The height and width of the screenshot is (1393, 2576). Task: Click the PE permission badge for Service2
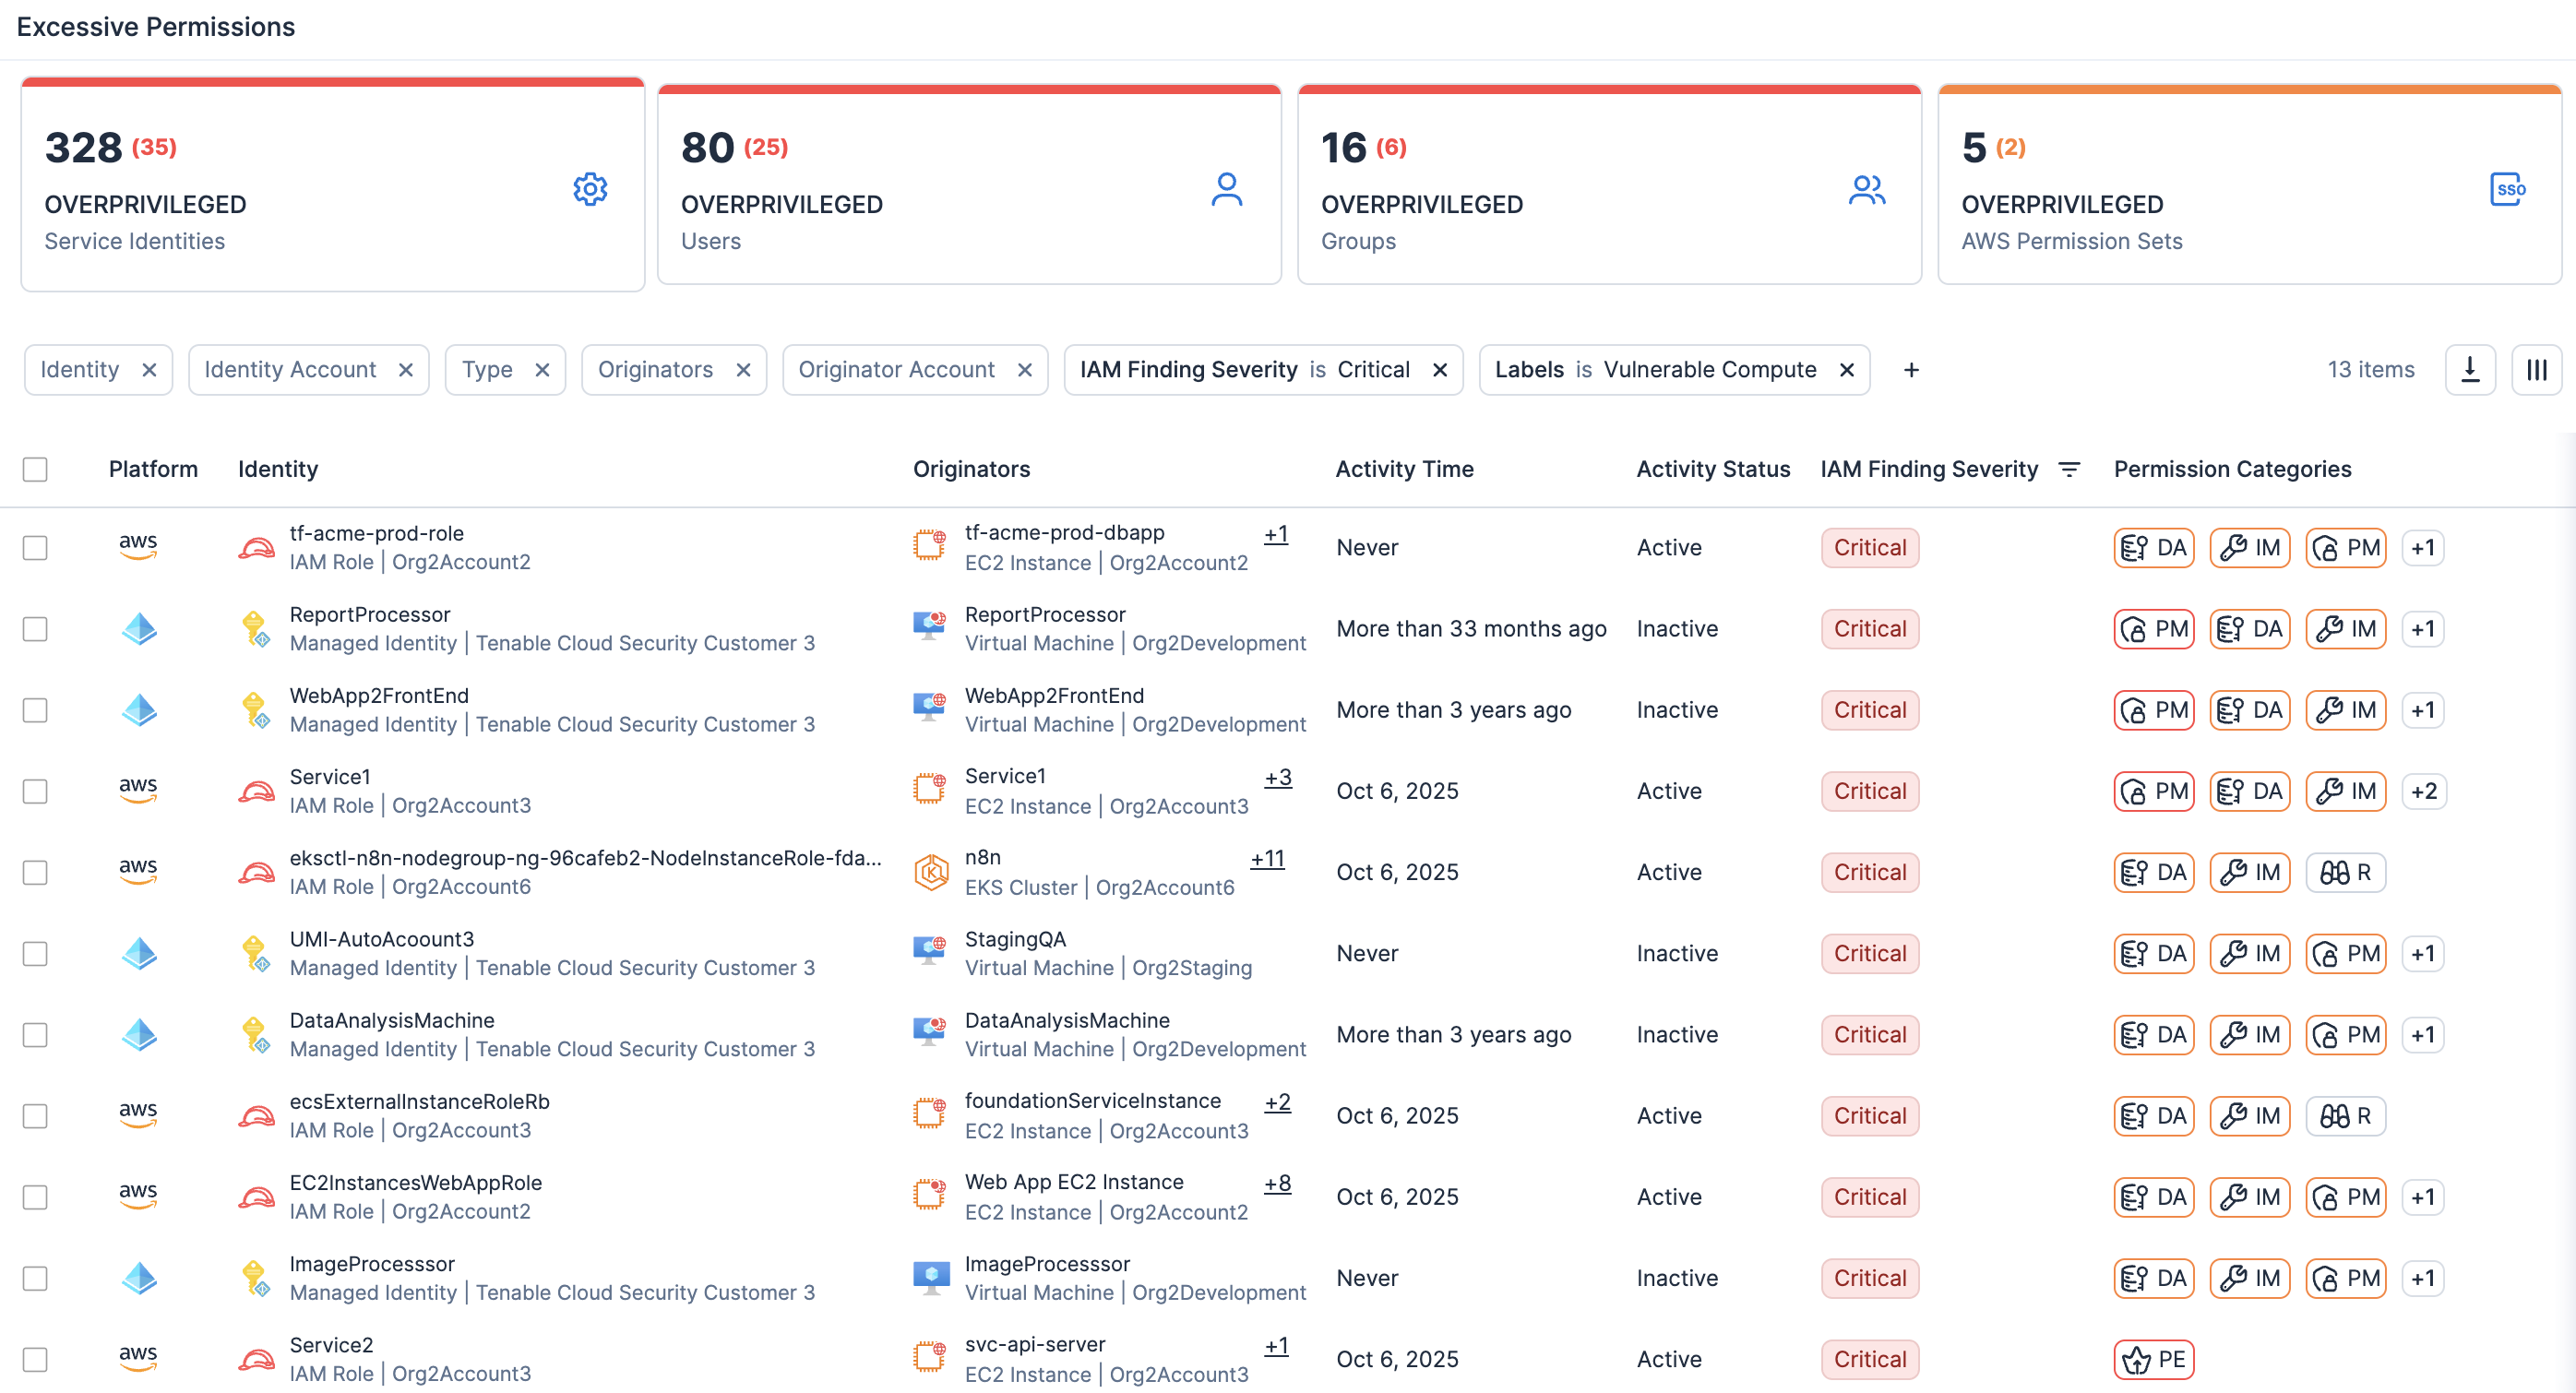(2153, 1359)
